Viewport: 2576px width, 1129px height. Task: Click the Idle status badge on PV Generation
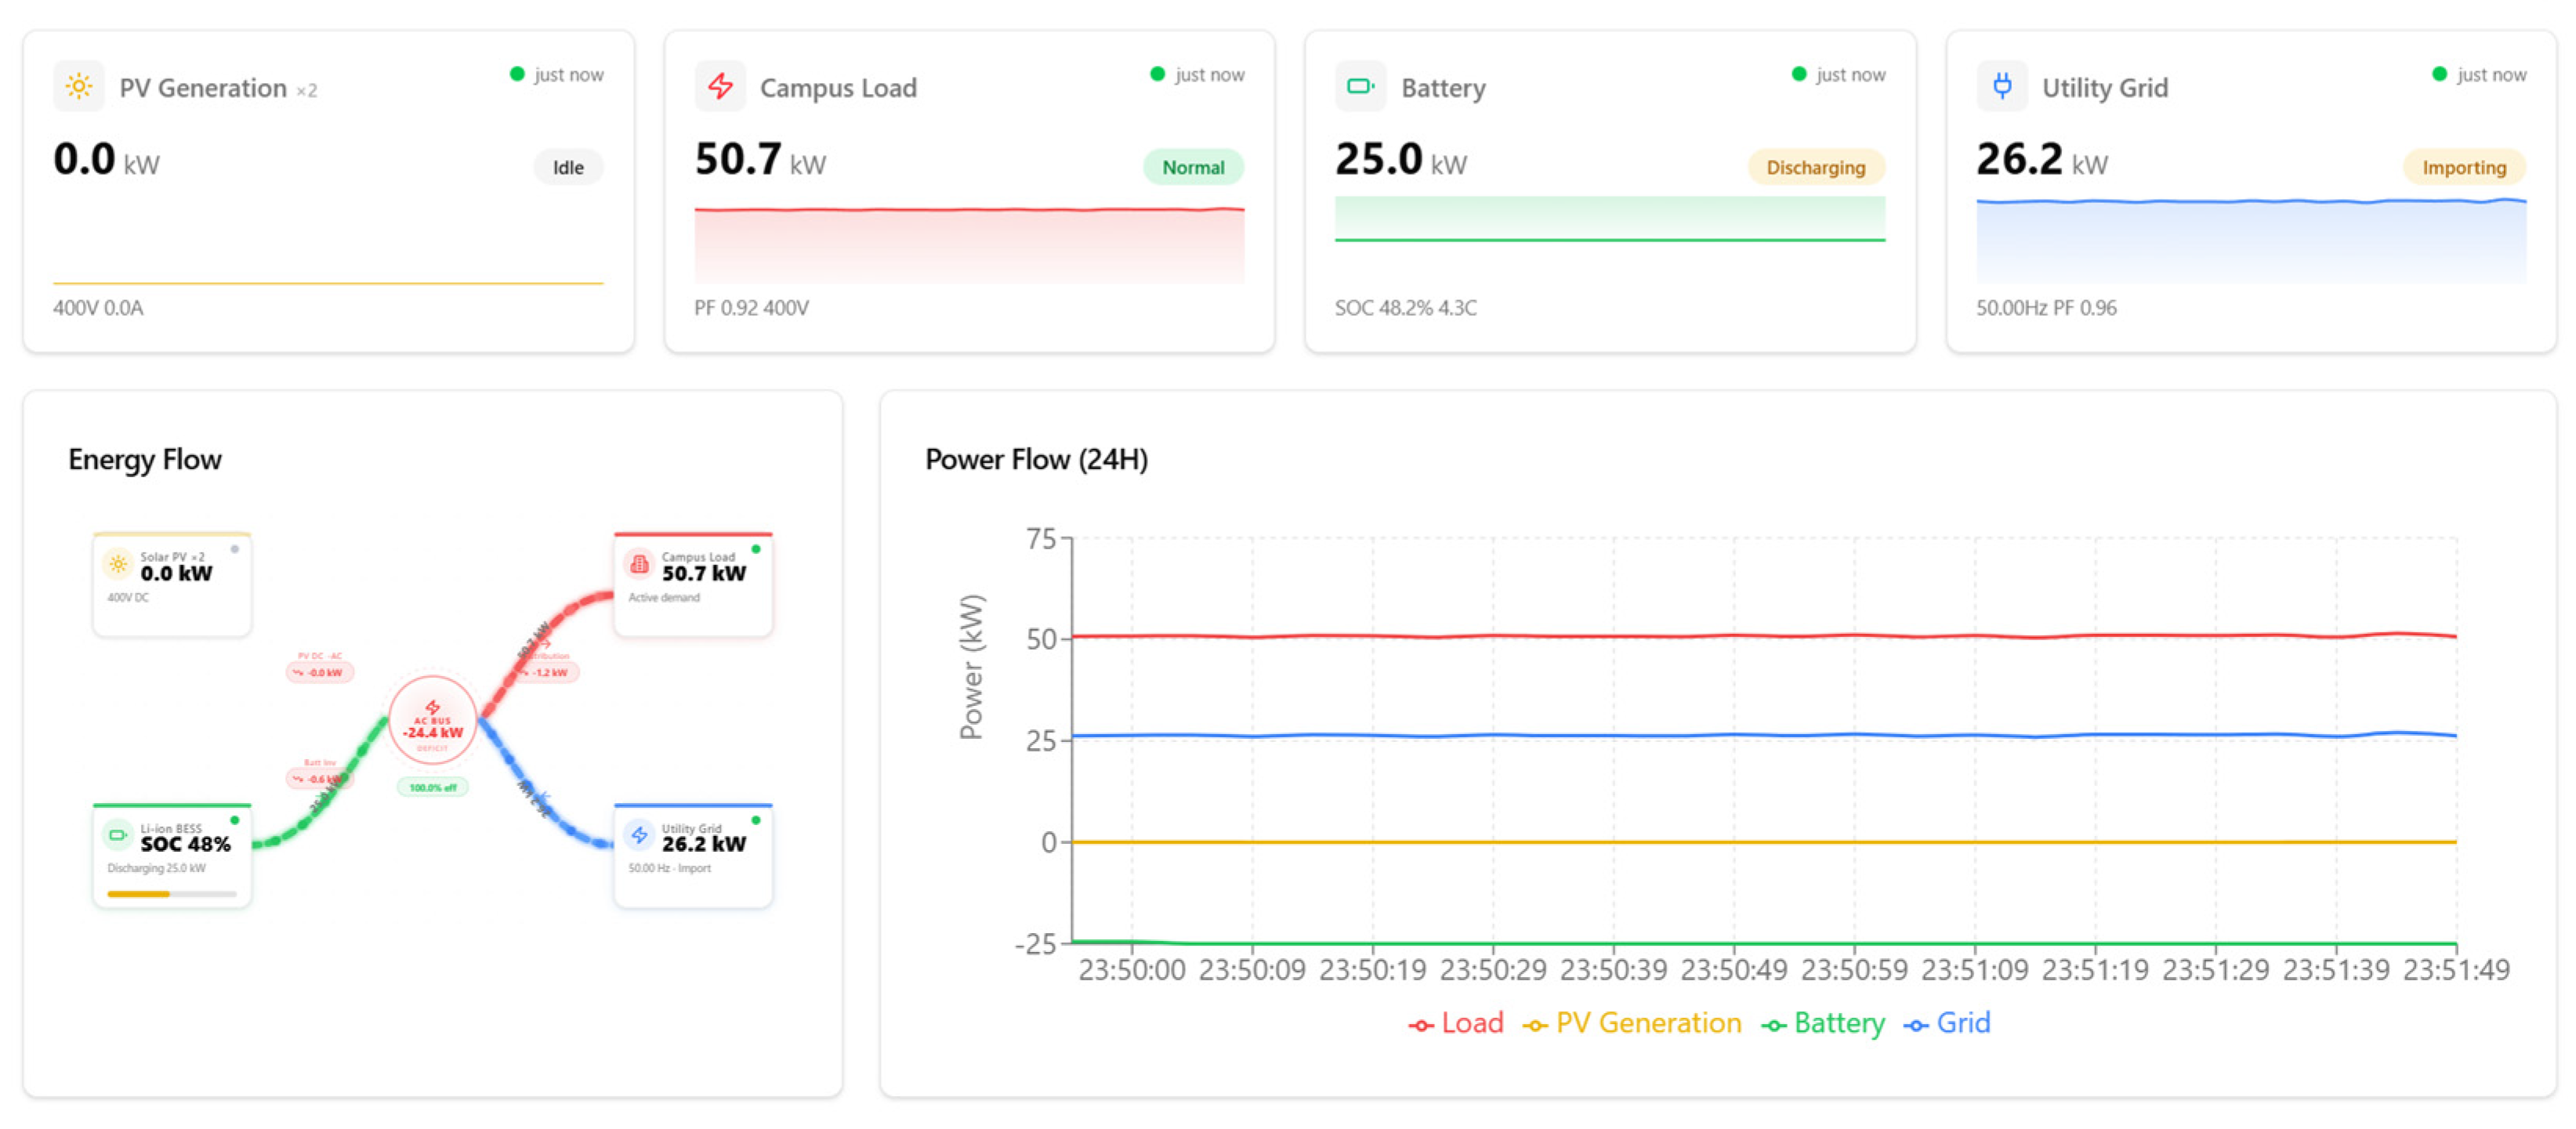(568, 167)
